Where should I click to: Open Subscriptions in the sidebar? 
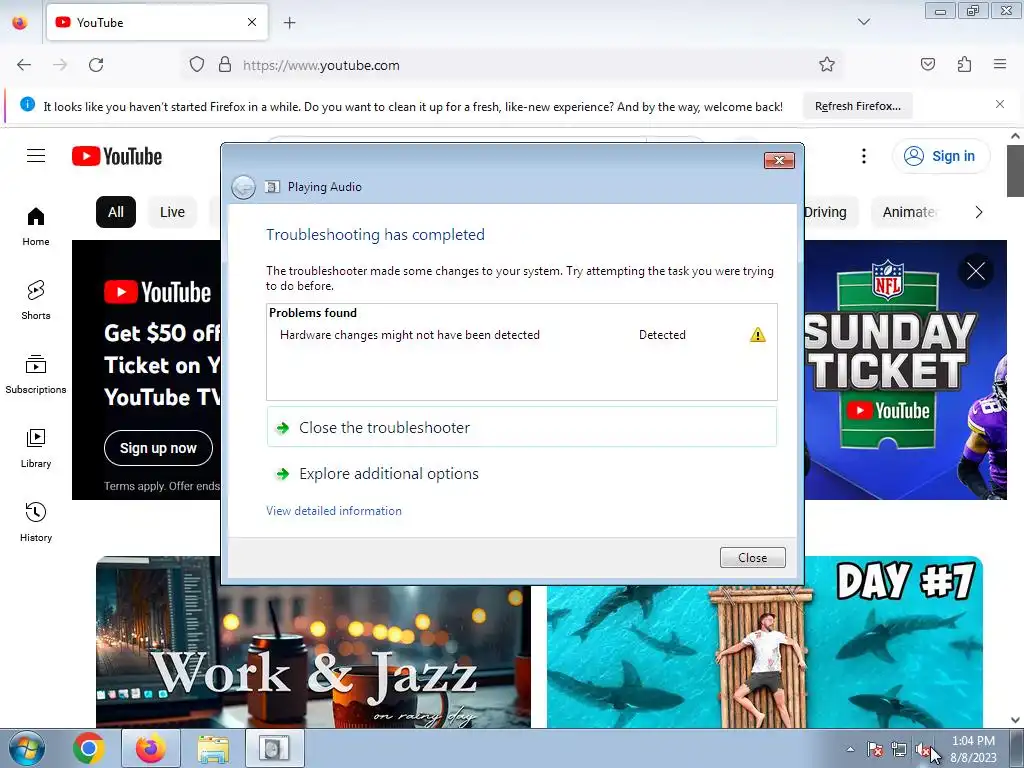pyautogui.click(x=36, y=374)
